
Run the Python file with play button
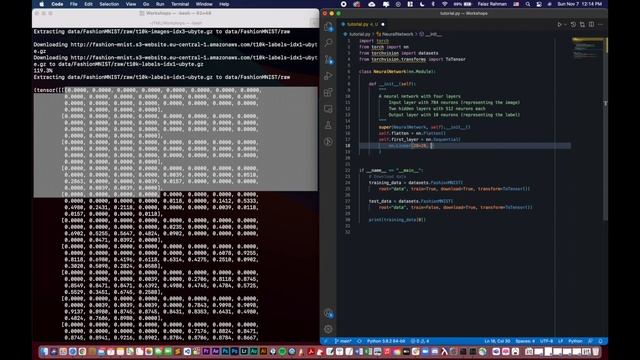[559, 24]
